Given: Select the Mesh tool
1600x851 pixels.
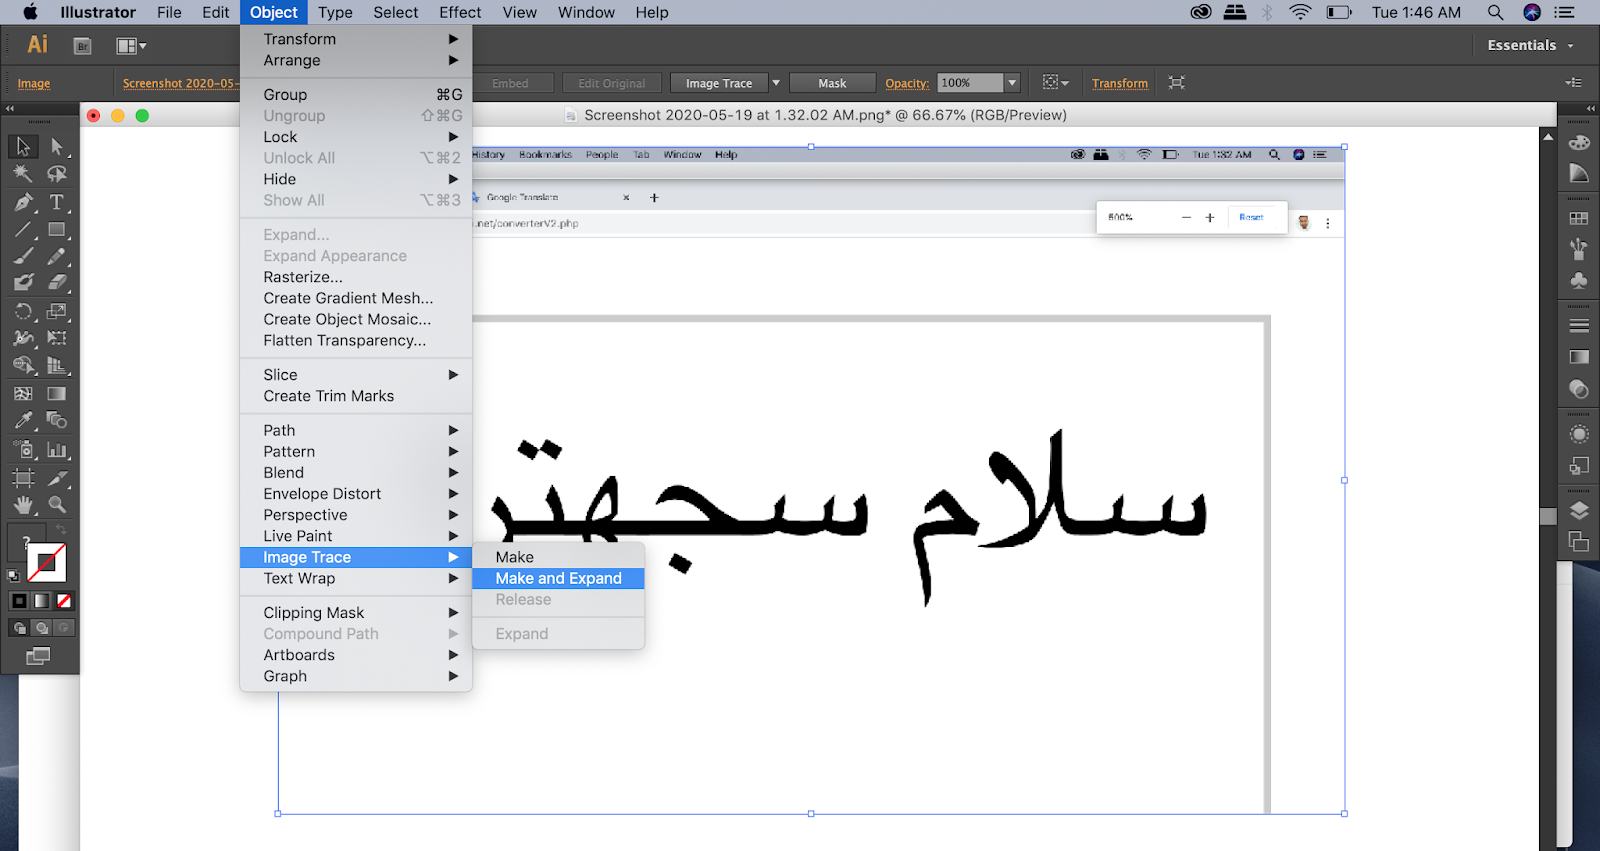Looking at the screenshot, I should [x=23, y=394].
